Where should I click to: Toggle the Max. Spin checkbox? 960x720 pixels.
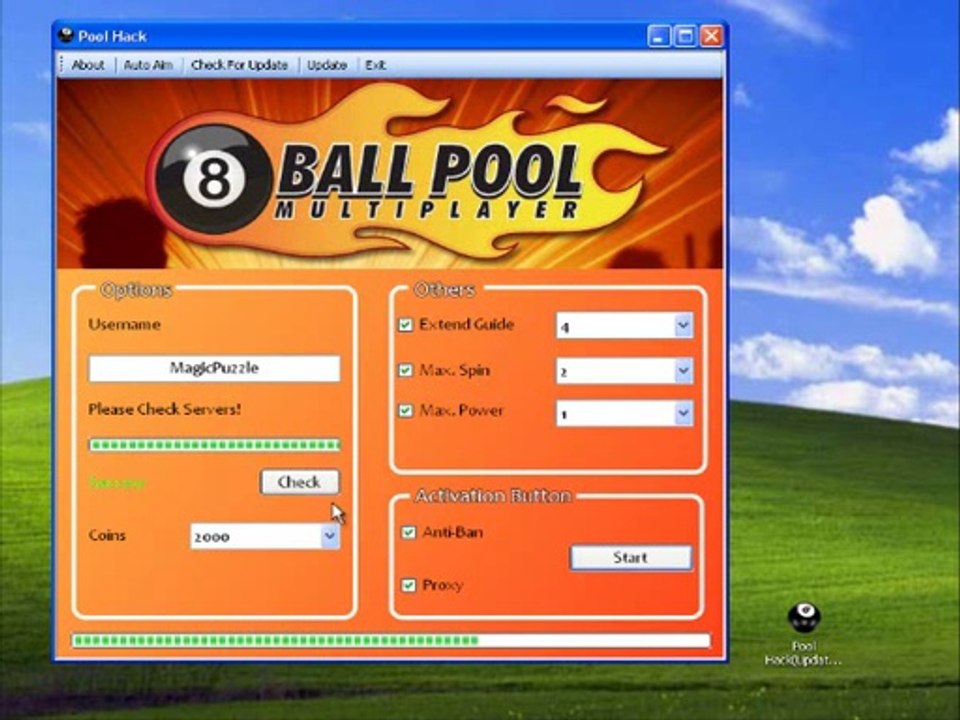coord(405,370)
